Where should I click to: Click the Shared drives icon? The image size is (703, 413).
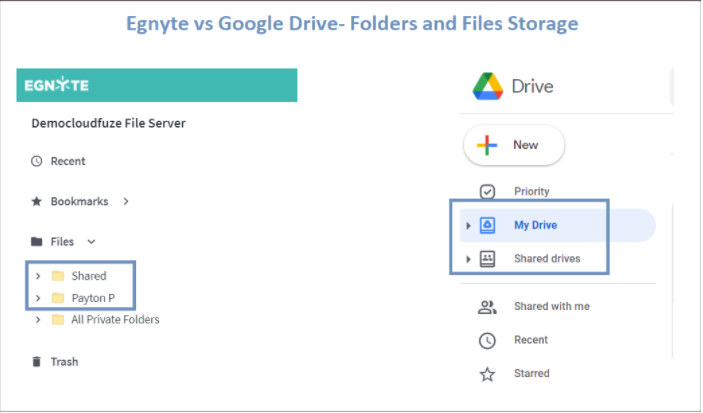click(x=487, y=259)
